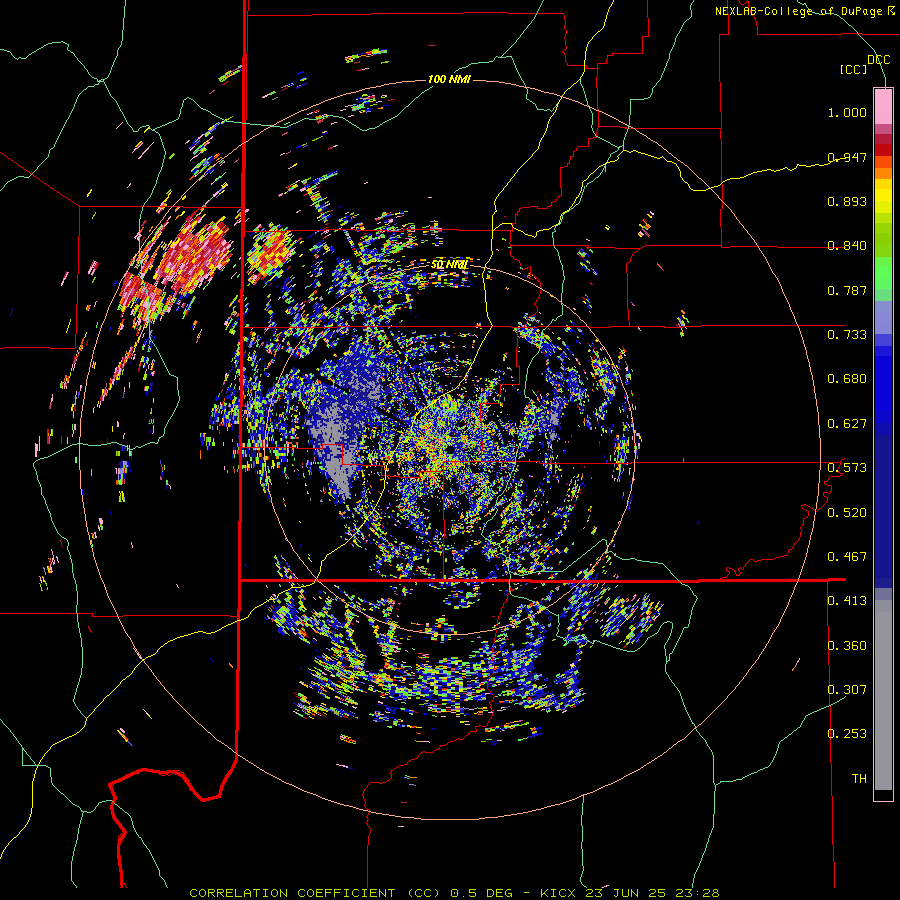Click the NEXLAB-College of DuPage header text
Screen dimensions: 900x900
pyautogui.click(x=804, y=11)
